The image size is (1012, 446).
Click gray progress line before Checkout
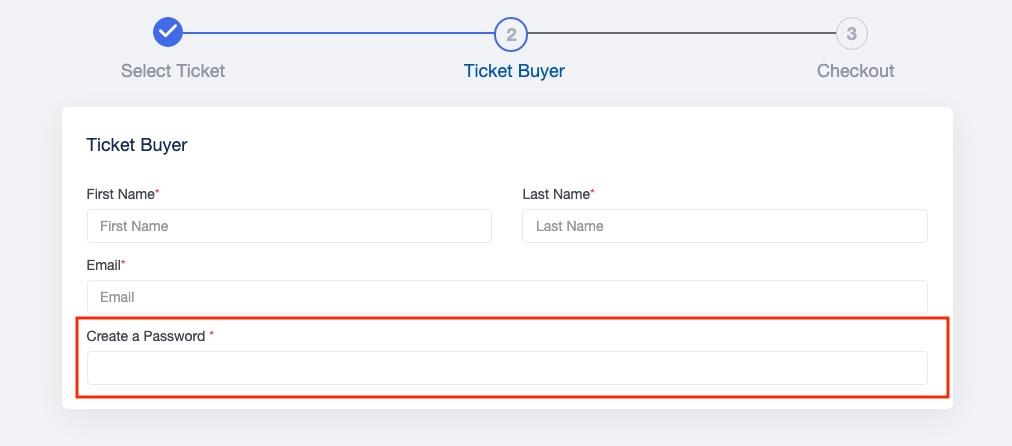(682, 33)
